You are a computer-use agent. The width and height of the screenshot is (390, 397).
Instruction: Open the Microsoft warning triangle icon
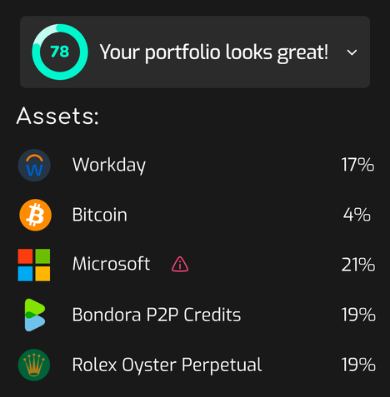pyautogui.click(x=180, y=264)
